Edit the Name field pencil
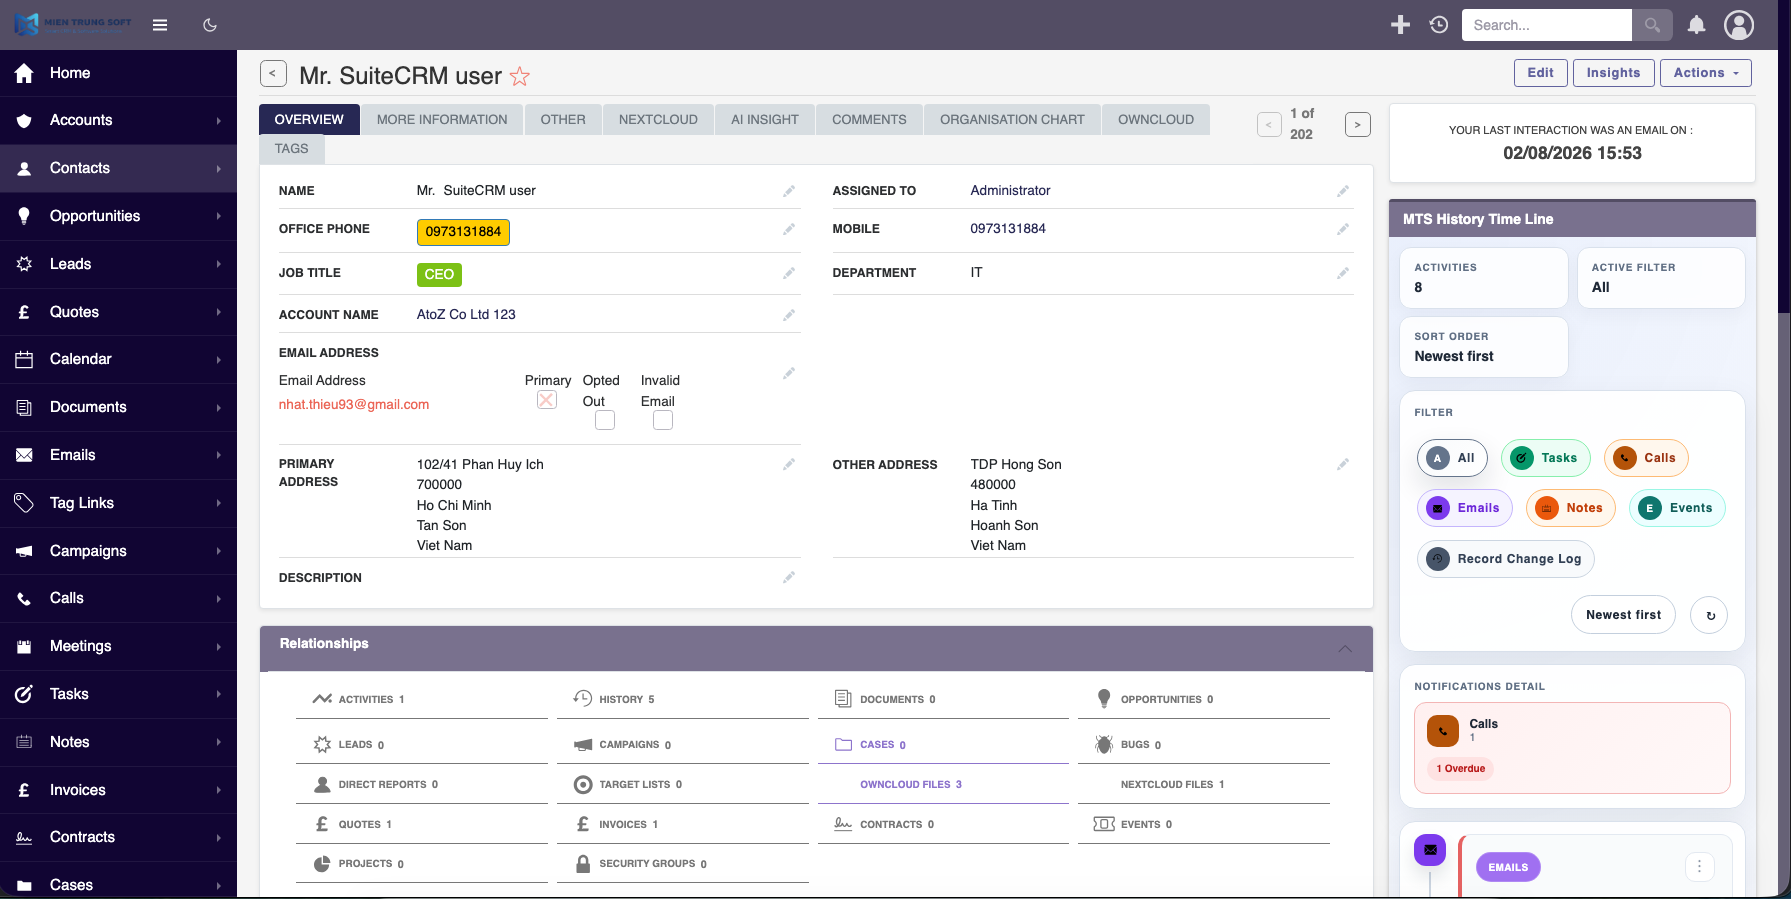This screenshot has height=899, width=1791. click(x=789, y=191)
